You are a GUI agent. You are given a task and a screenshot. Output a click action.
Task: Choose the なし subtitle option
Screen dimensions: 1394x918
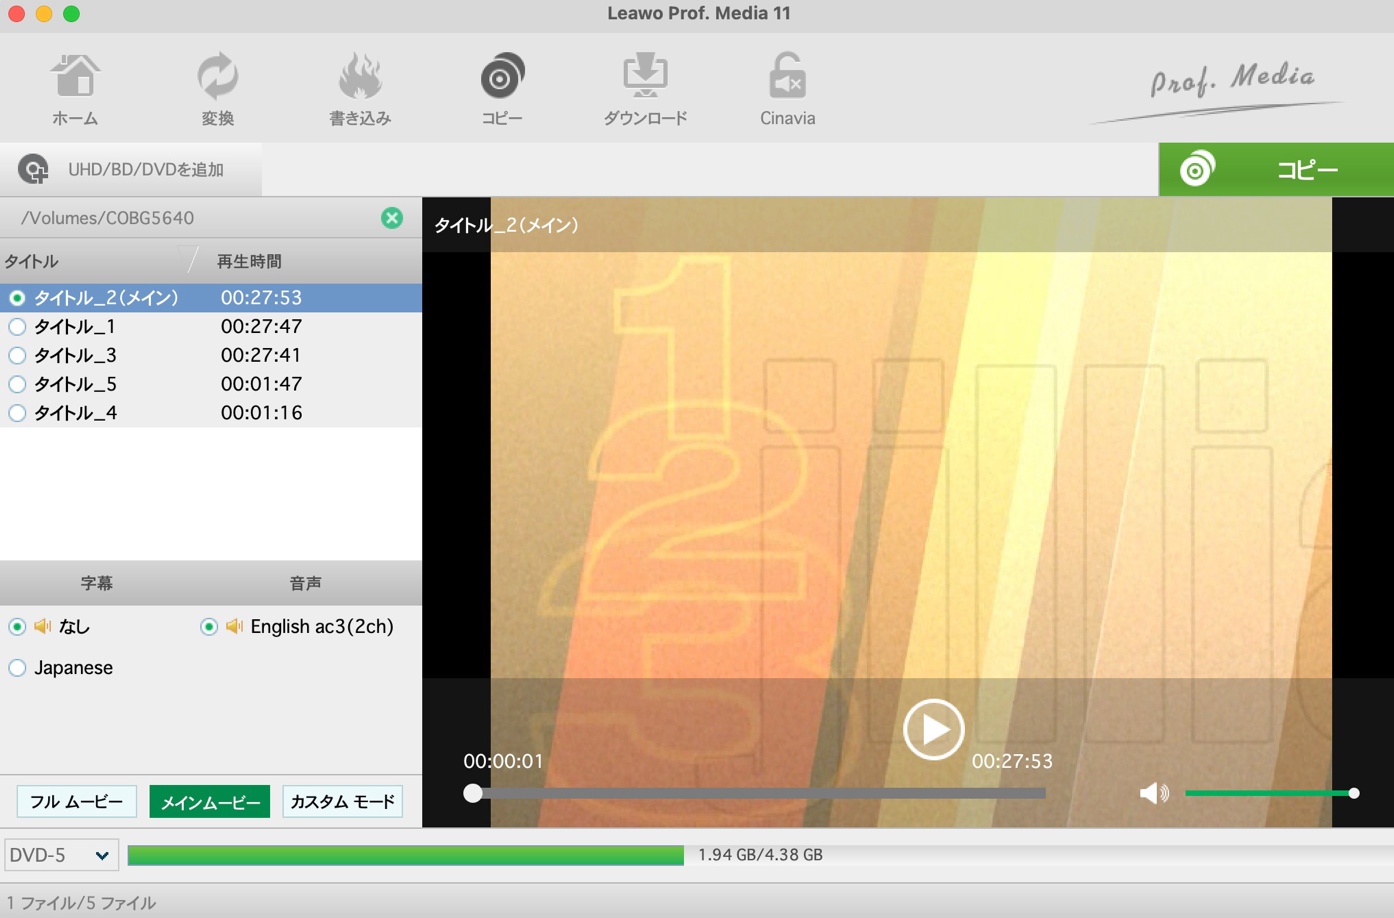[17, 627]
